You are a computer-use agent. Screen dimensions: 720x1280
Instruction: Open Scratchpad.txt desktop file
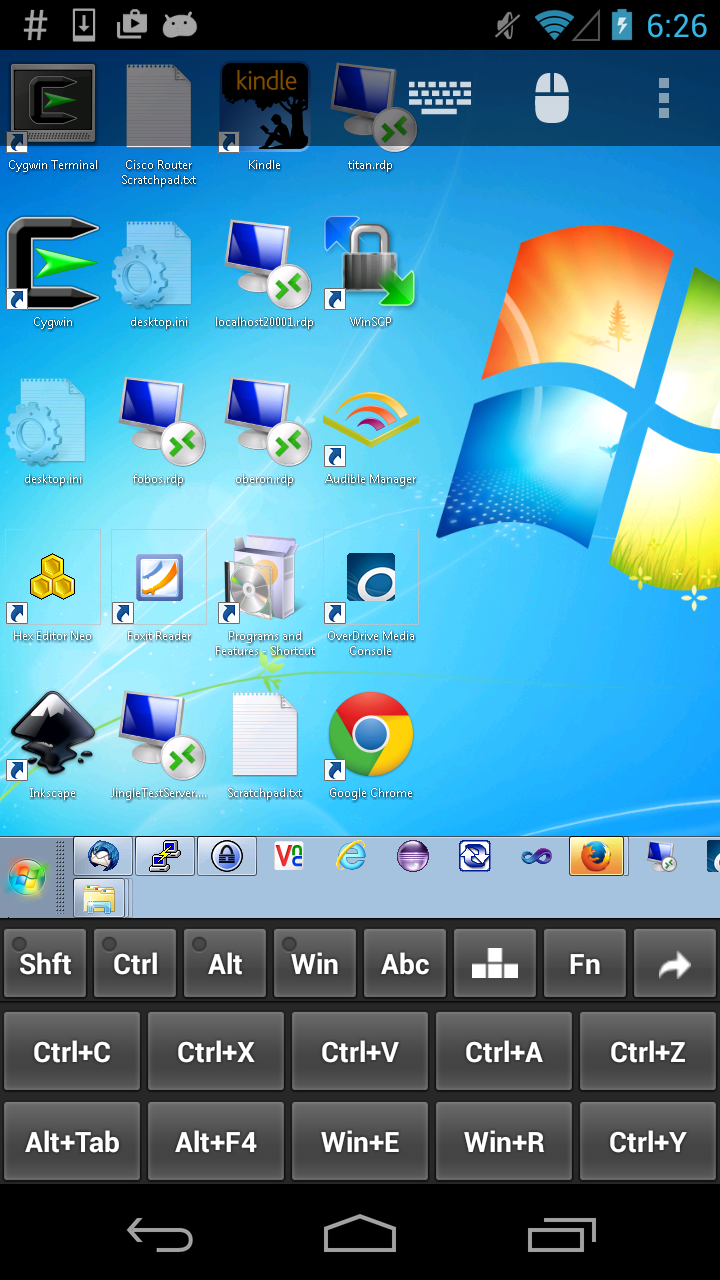click(264, 744)
